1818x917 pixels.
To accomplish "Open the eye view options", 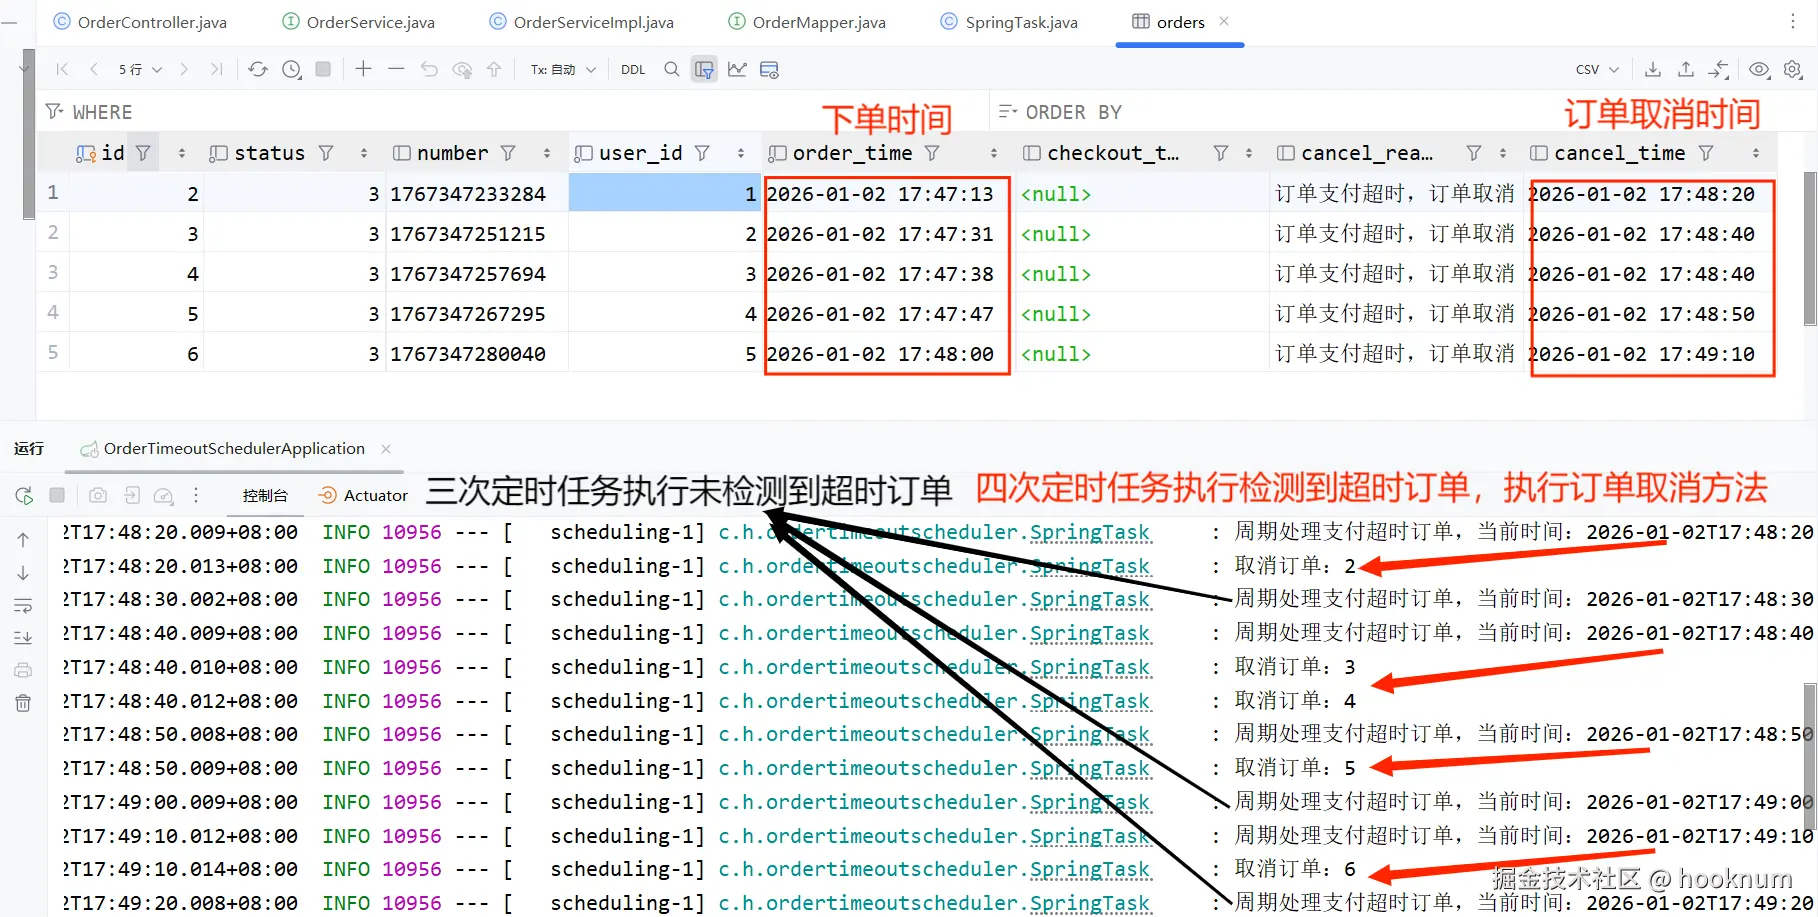I will (1759, 69).
